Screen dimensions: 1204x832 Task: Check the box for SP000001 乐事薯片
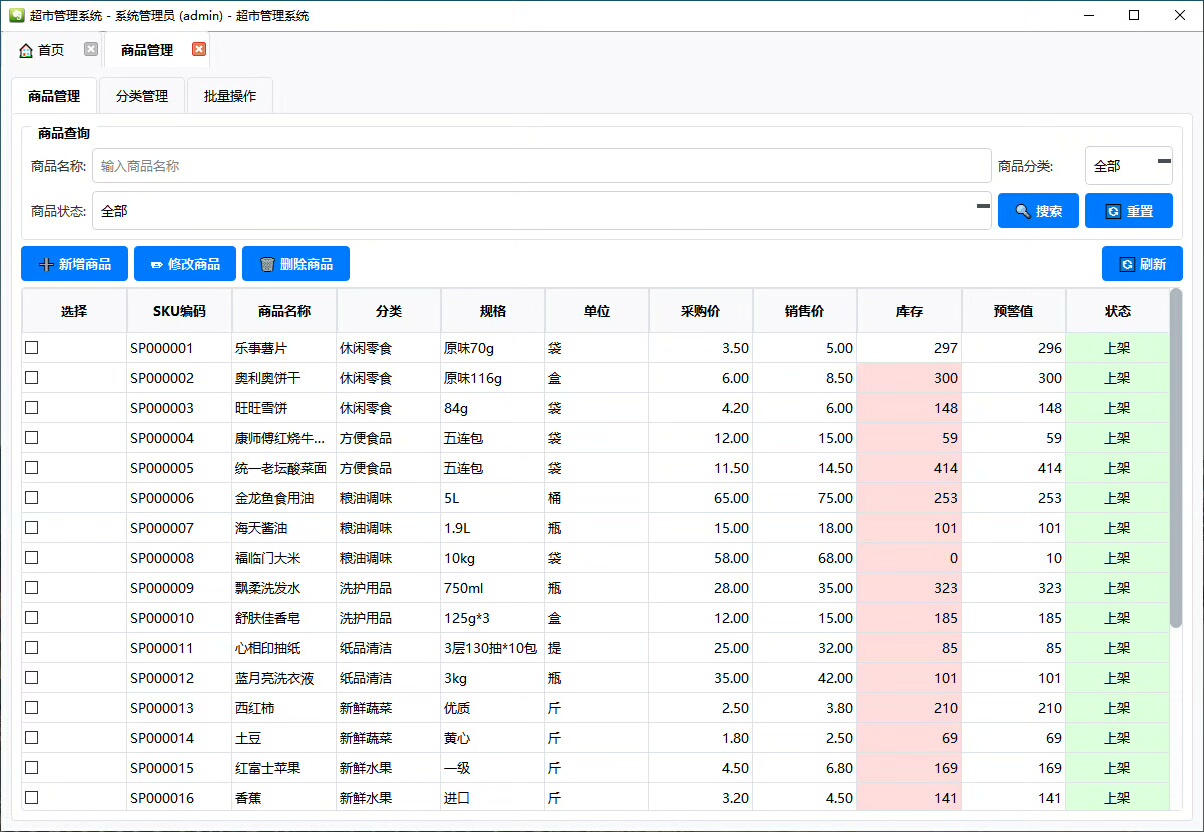tap(32, 348)
